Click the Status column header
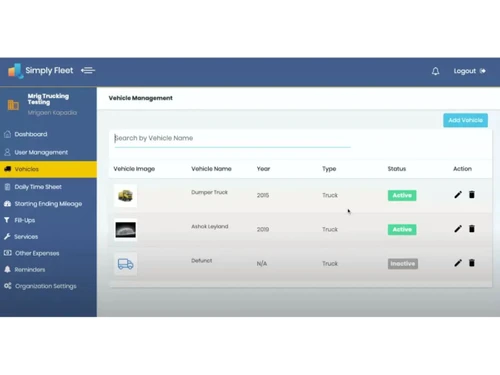This screenshot has height=375, width=500. coord(397,169)
